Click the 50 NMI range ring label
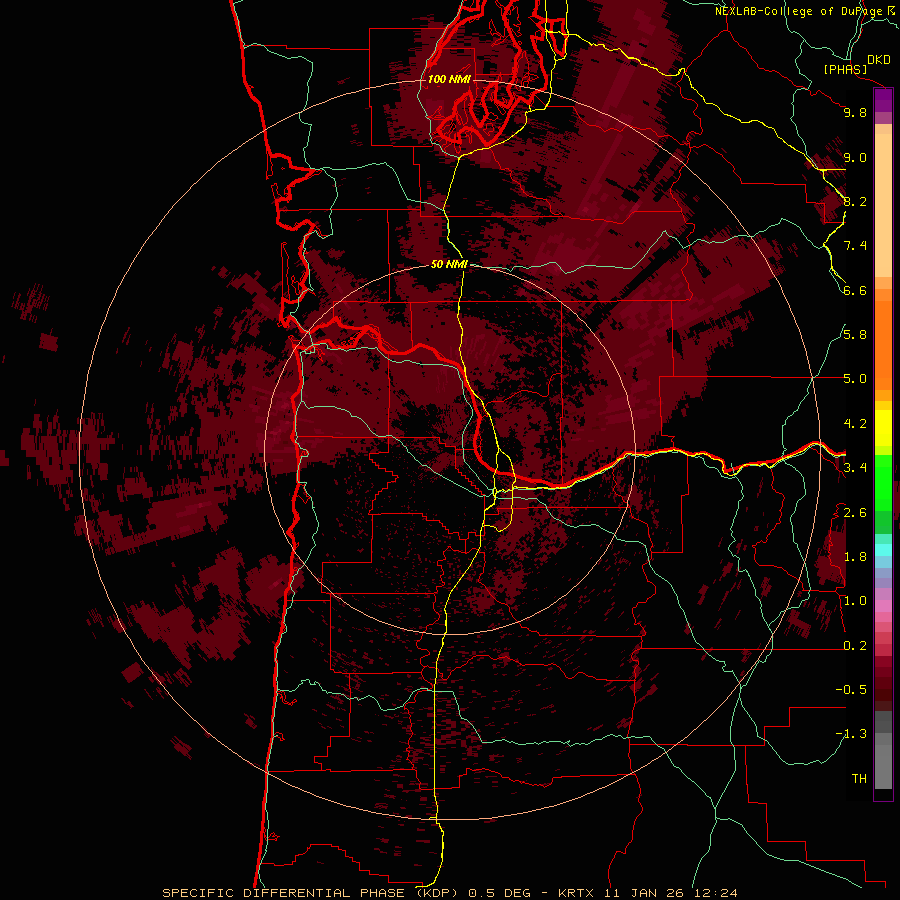Image resolution: width=900 pixels, height=900 pixels. [x=449, y=264]
